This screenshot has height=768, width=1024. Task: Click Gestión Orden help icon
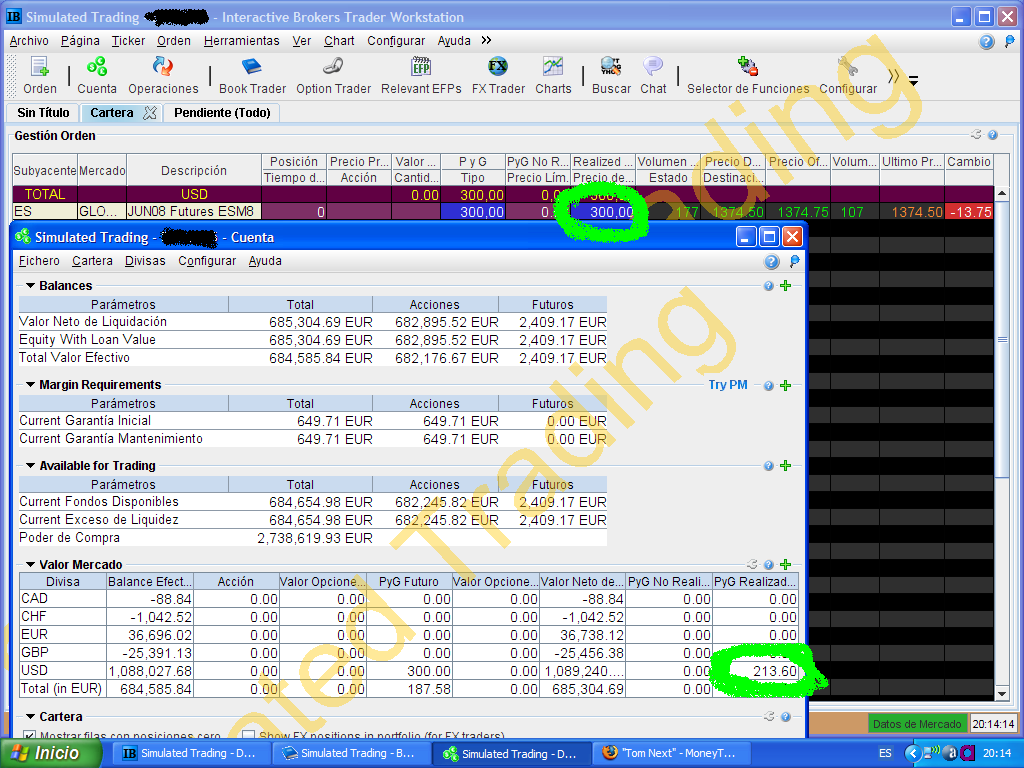point(993,135)
